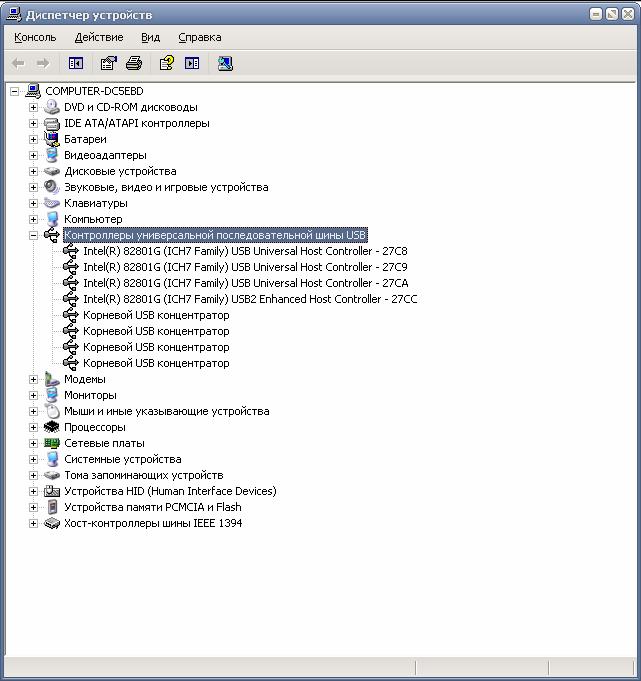Maximize the Диспетчер устройств window
The width and height of the screenshot is (641, 681).
(x=612, y=14)
